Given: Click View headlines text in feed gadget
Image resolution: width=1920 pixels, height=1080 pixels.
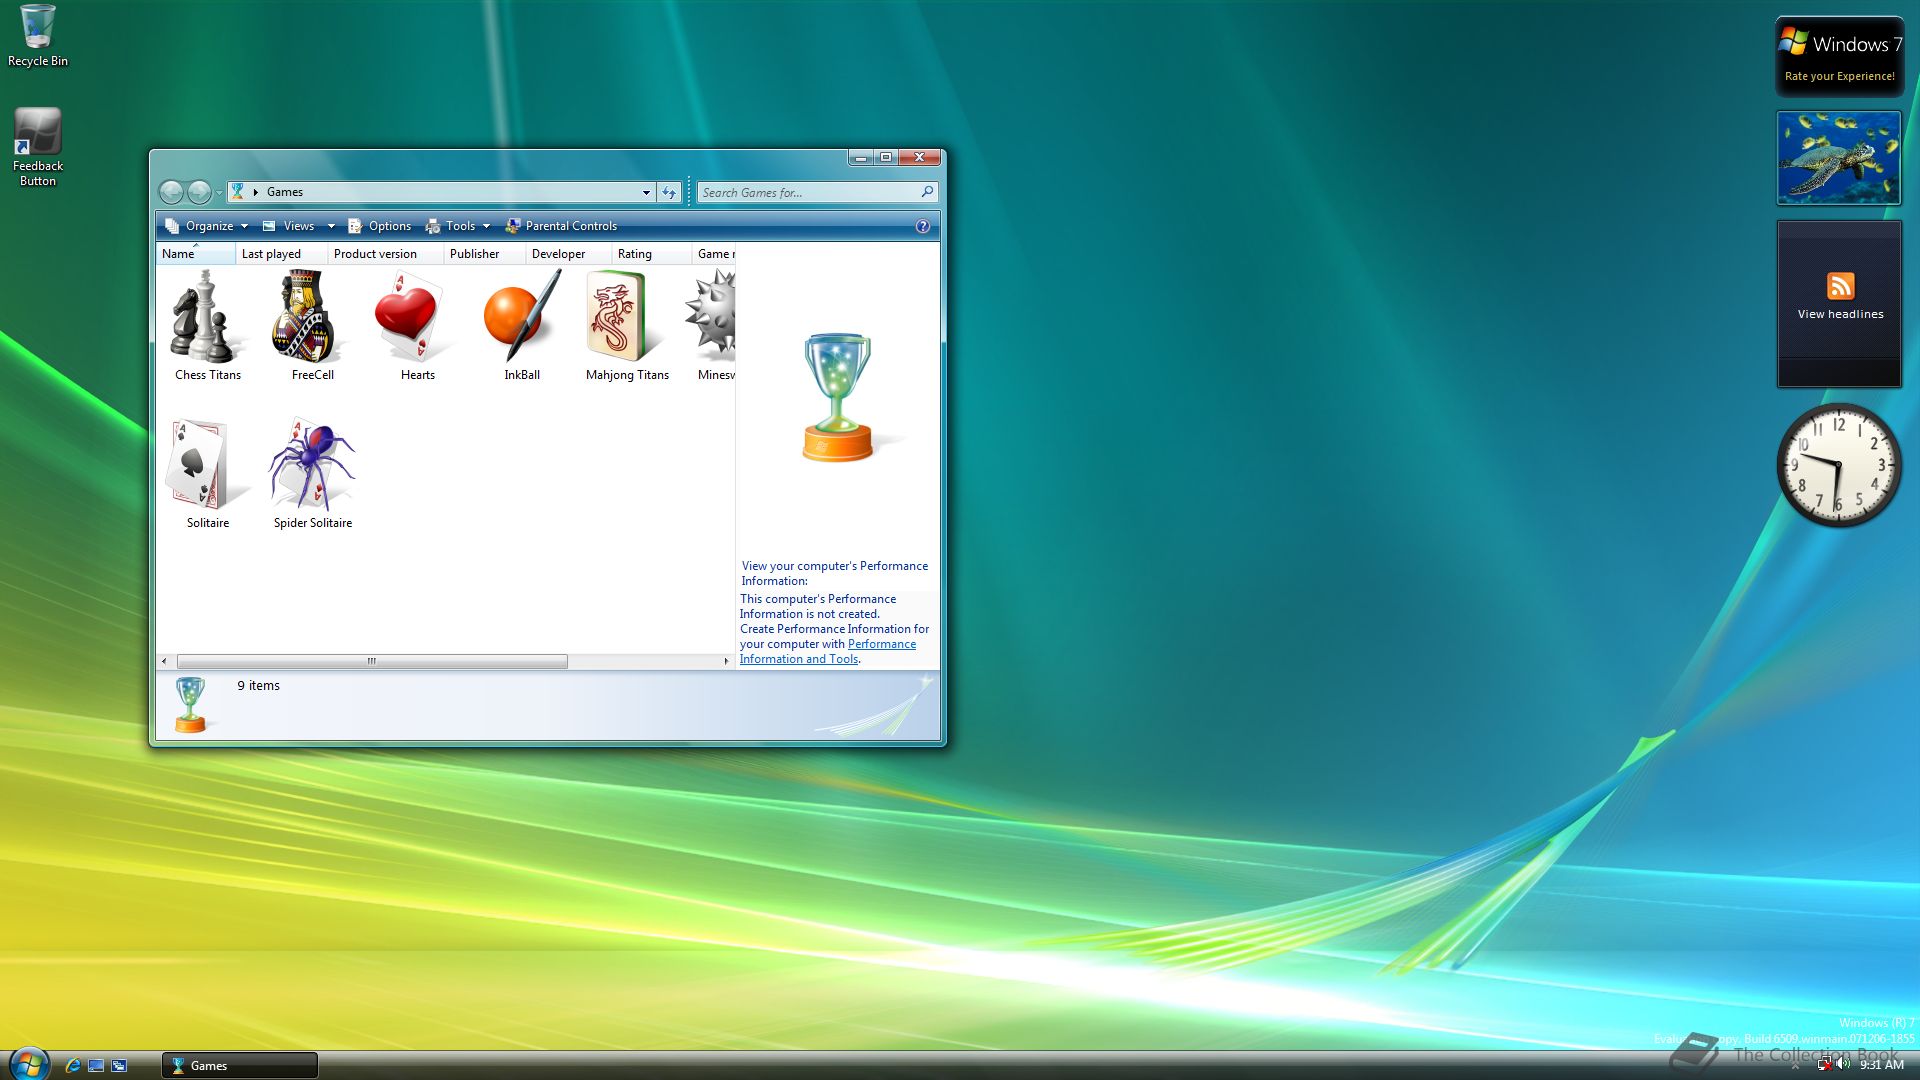Looking at the screenshot, I should click(x=1840, y=314).
